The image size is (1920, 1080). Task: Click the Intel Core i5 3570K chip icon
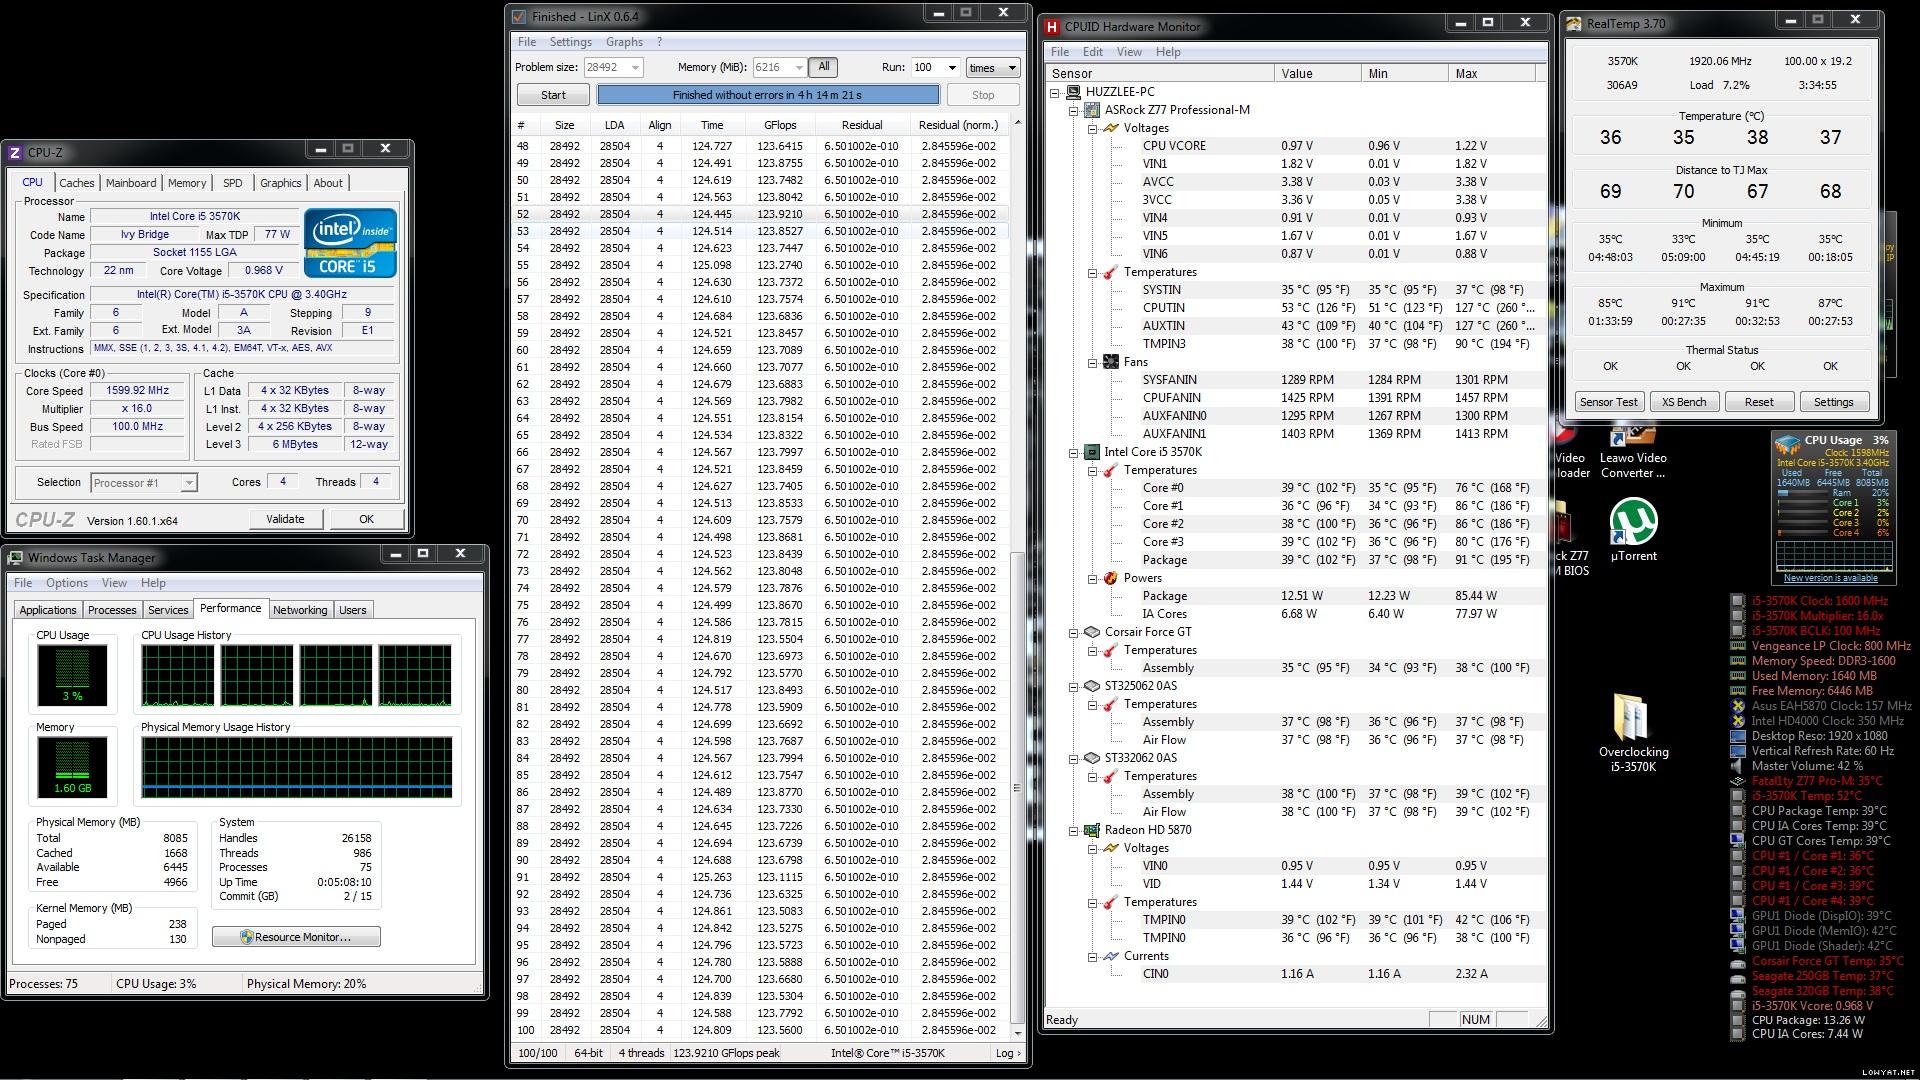point(1091,452)
